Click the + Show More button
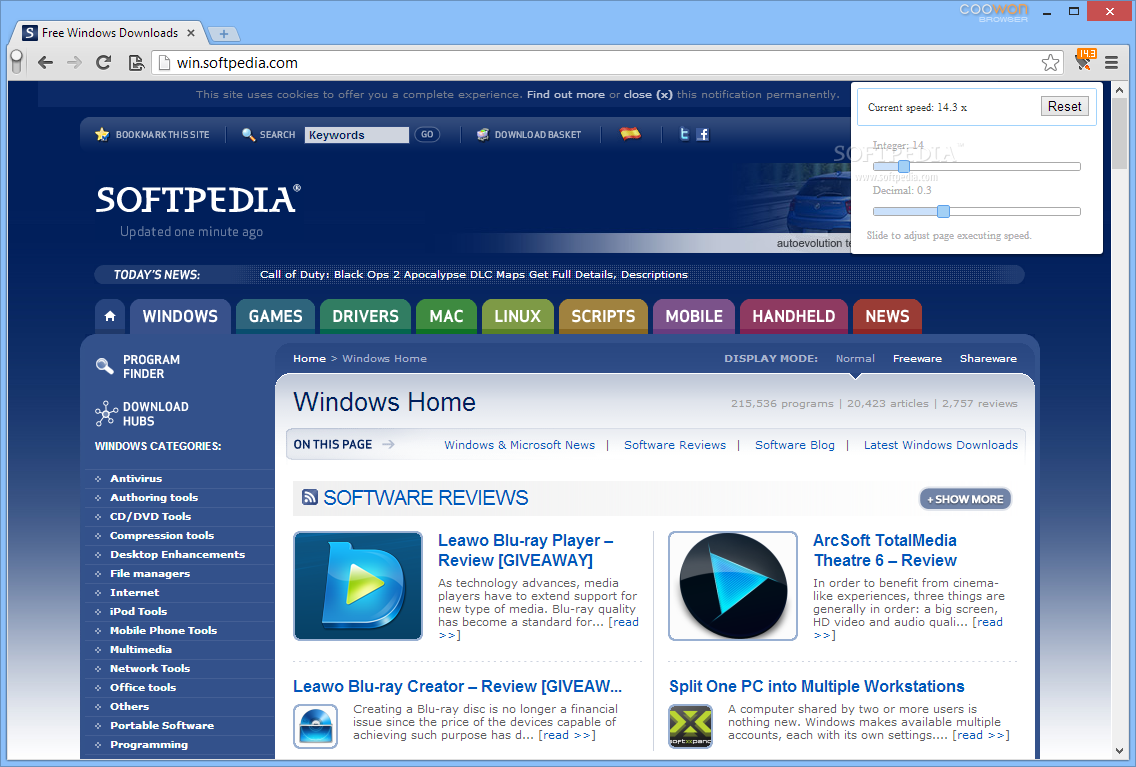 pyautogui.click(x=965, y=499)
